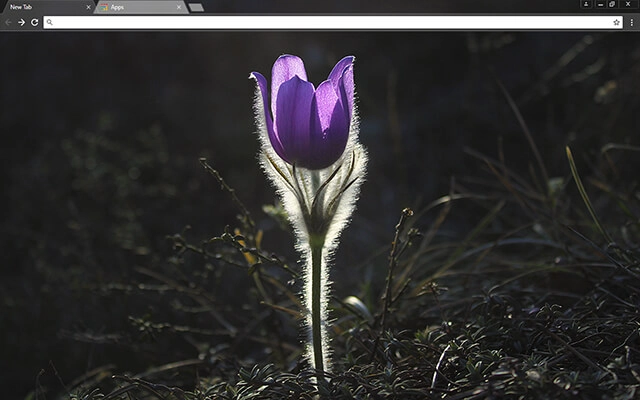Switch to the Apps tab
This screenshot has width=640, height=400.
point(141,7)
